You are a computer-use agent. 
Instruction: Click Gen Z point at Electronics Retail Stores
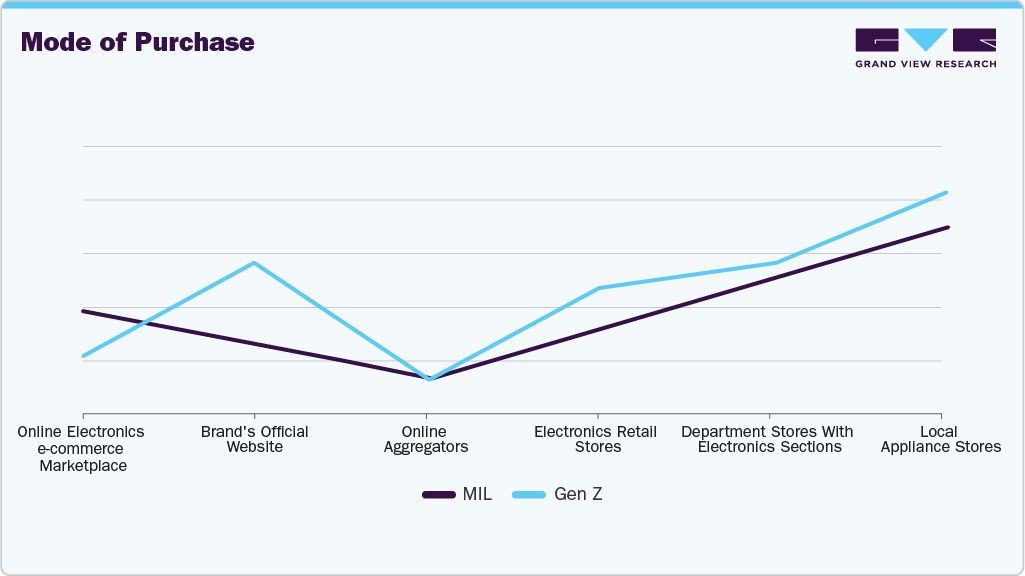click(598, 288)
